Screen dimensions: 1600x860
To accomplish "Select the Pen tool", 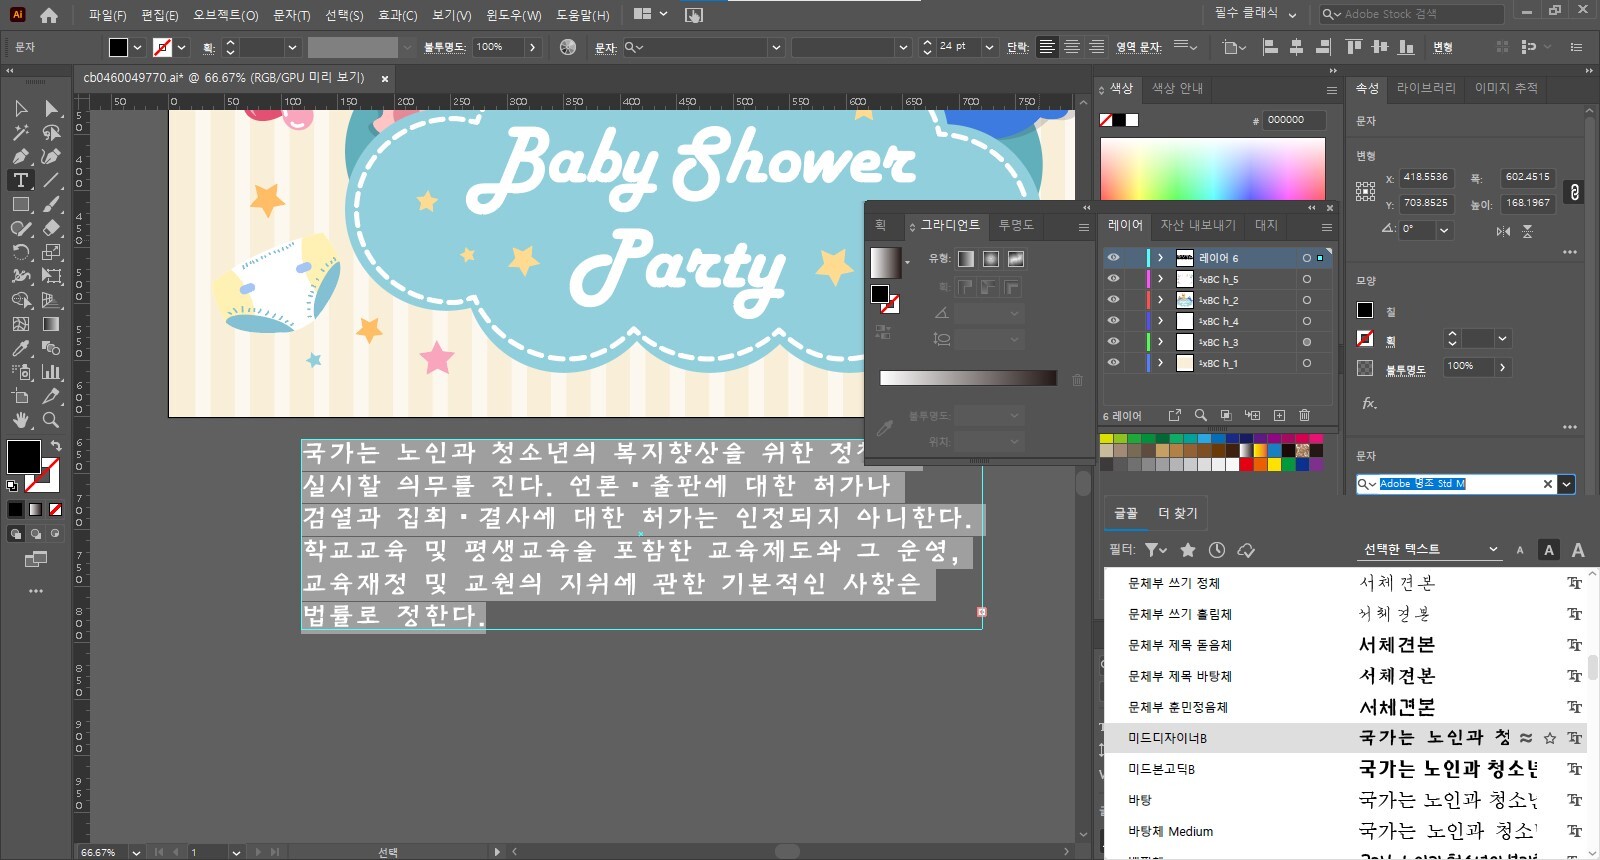I will [20, 156].
